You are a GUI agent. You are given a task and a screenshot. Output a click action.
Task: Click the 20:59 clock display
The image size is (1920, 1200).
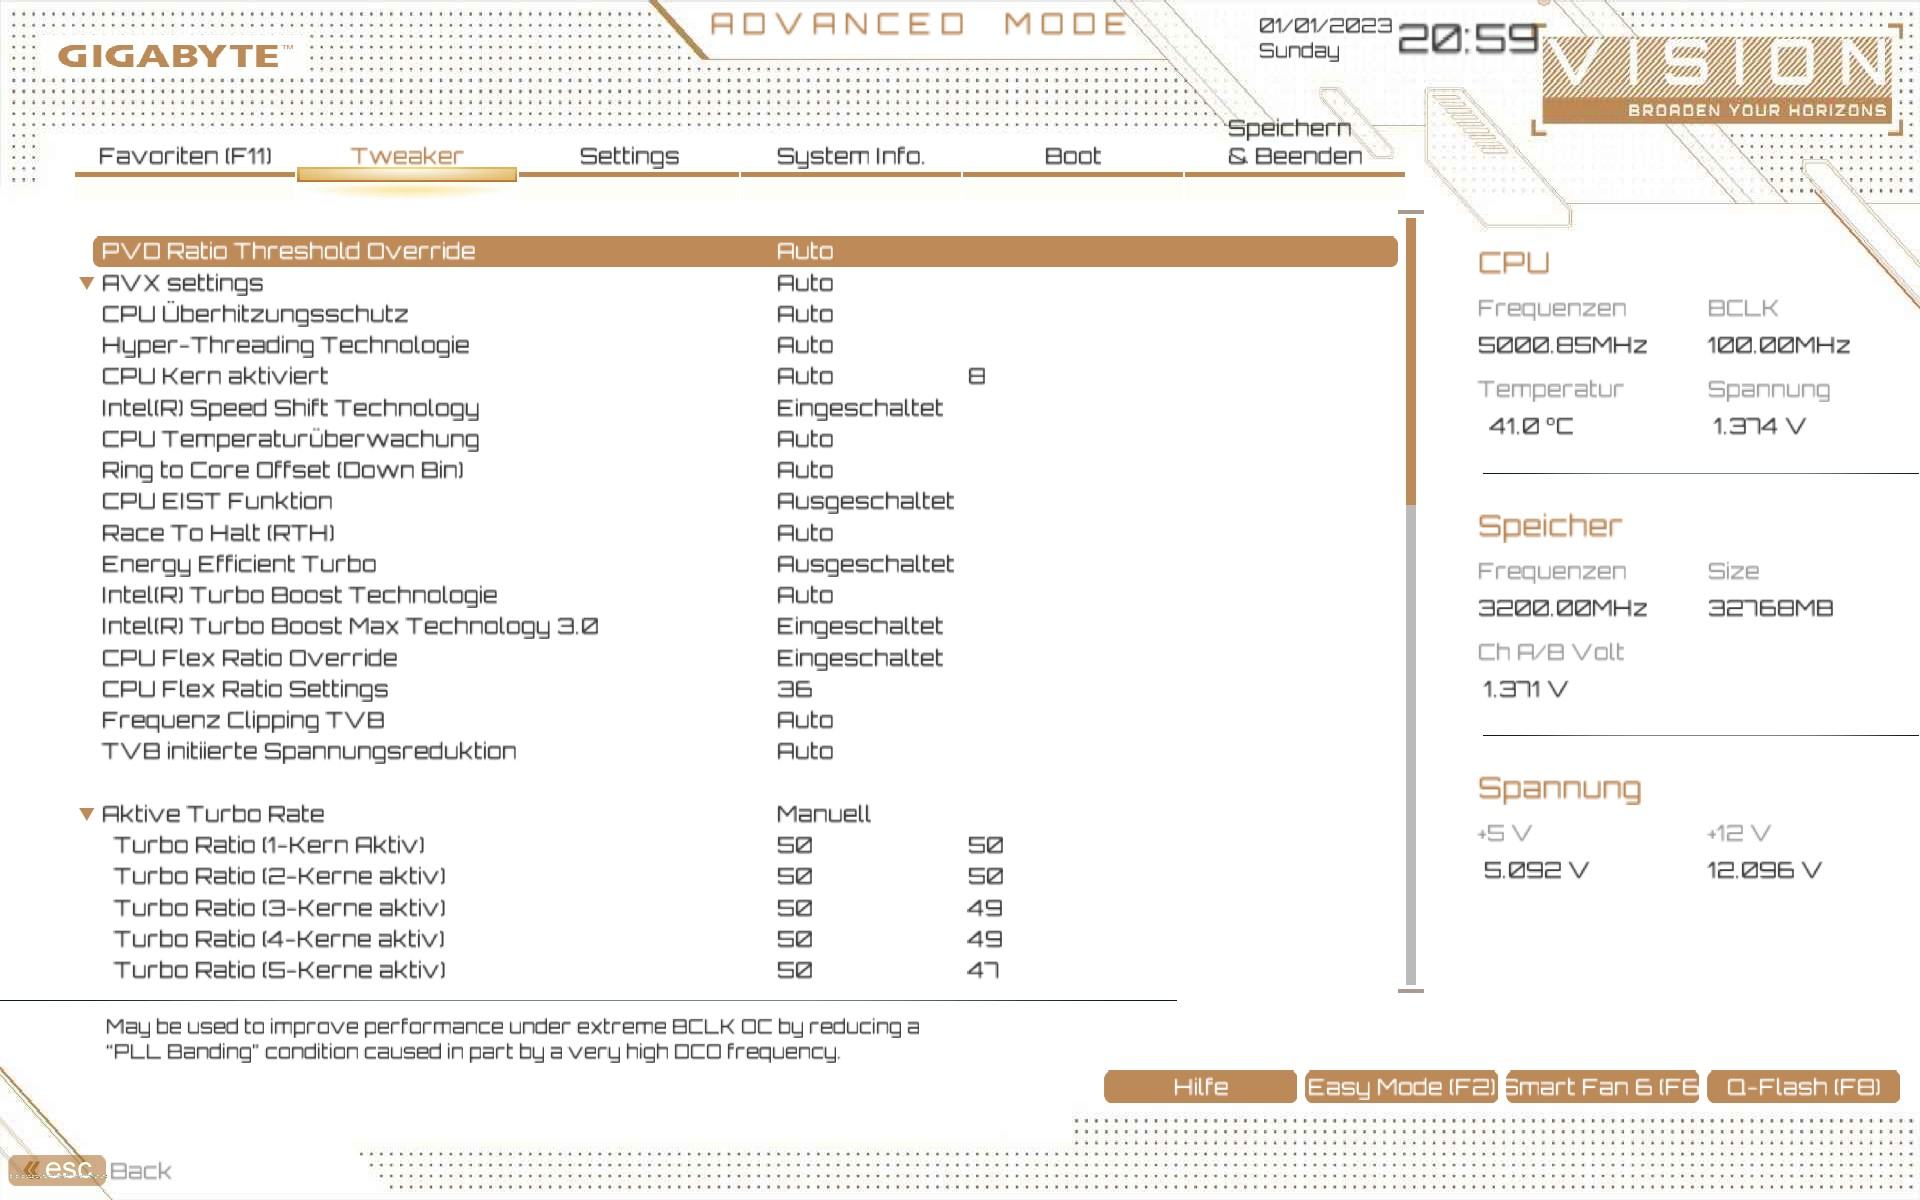click(1468, 39)
